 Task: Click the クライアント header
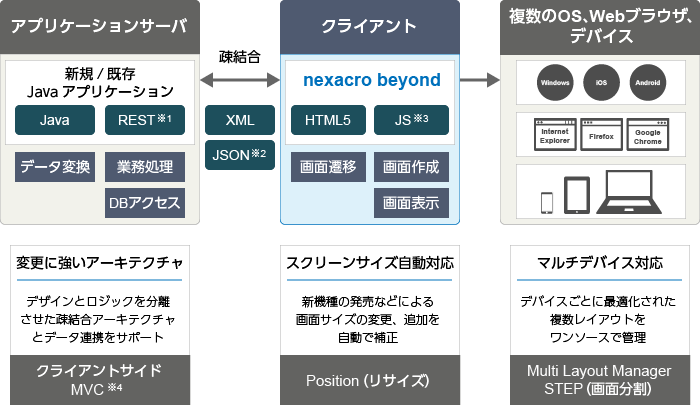pyautogui.click(x=370, y=27)
